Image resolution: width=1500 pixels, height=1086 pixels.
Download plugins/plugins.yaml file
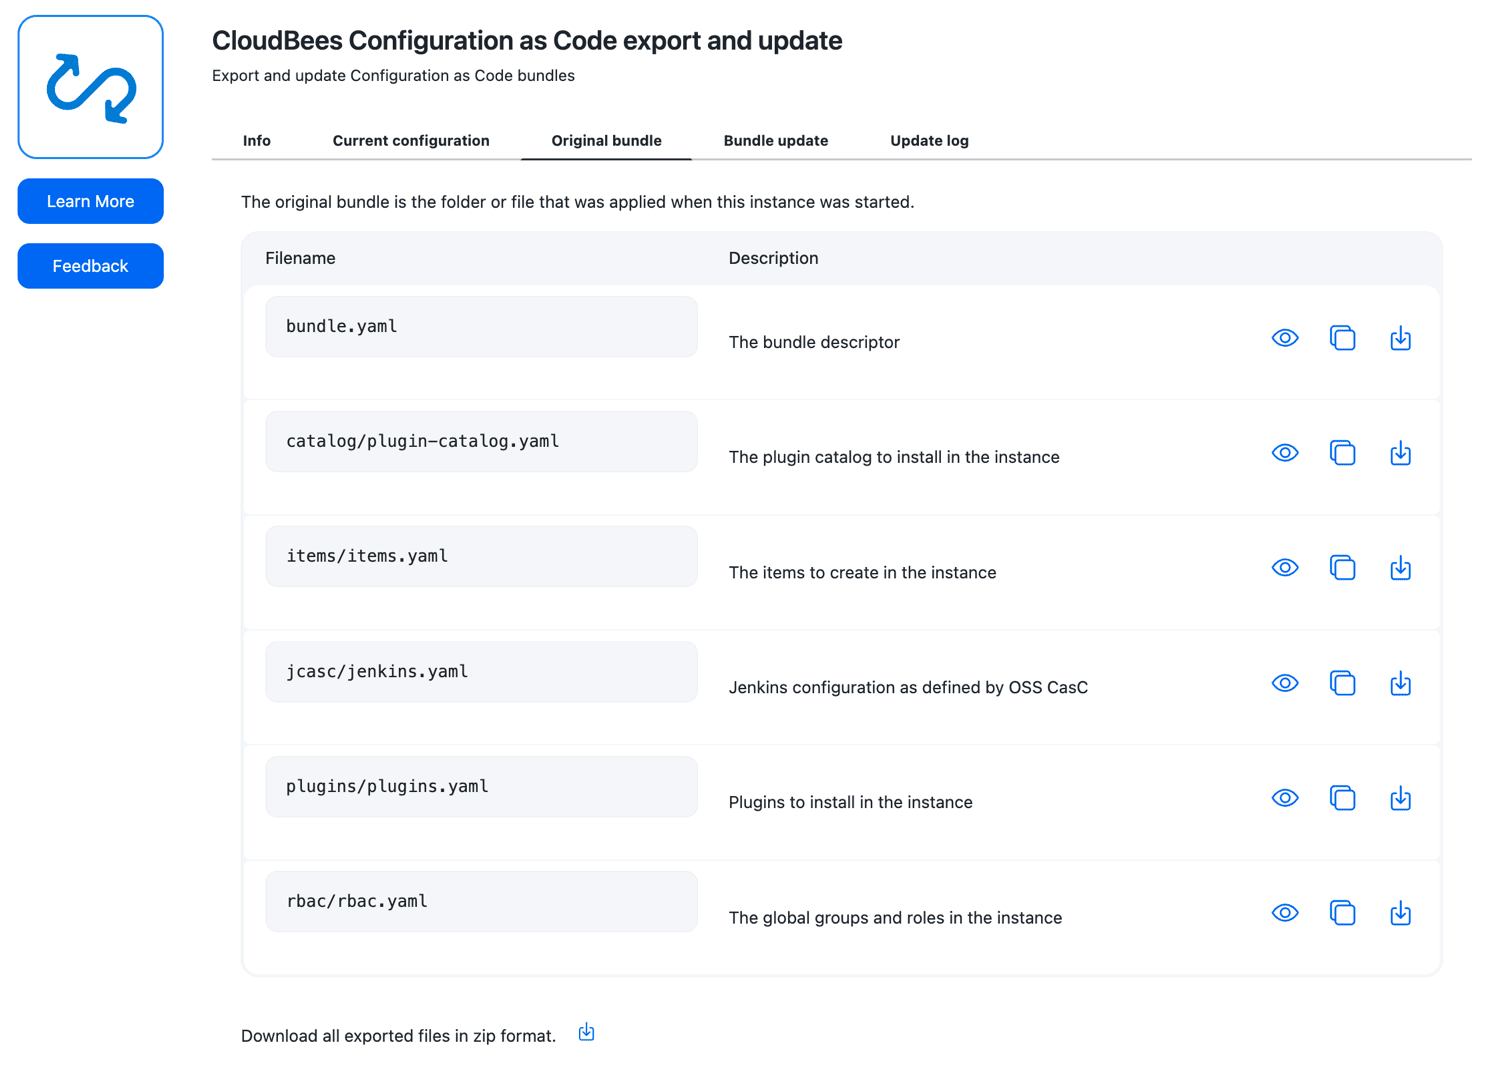click(1400, 798)
